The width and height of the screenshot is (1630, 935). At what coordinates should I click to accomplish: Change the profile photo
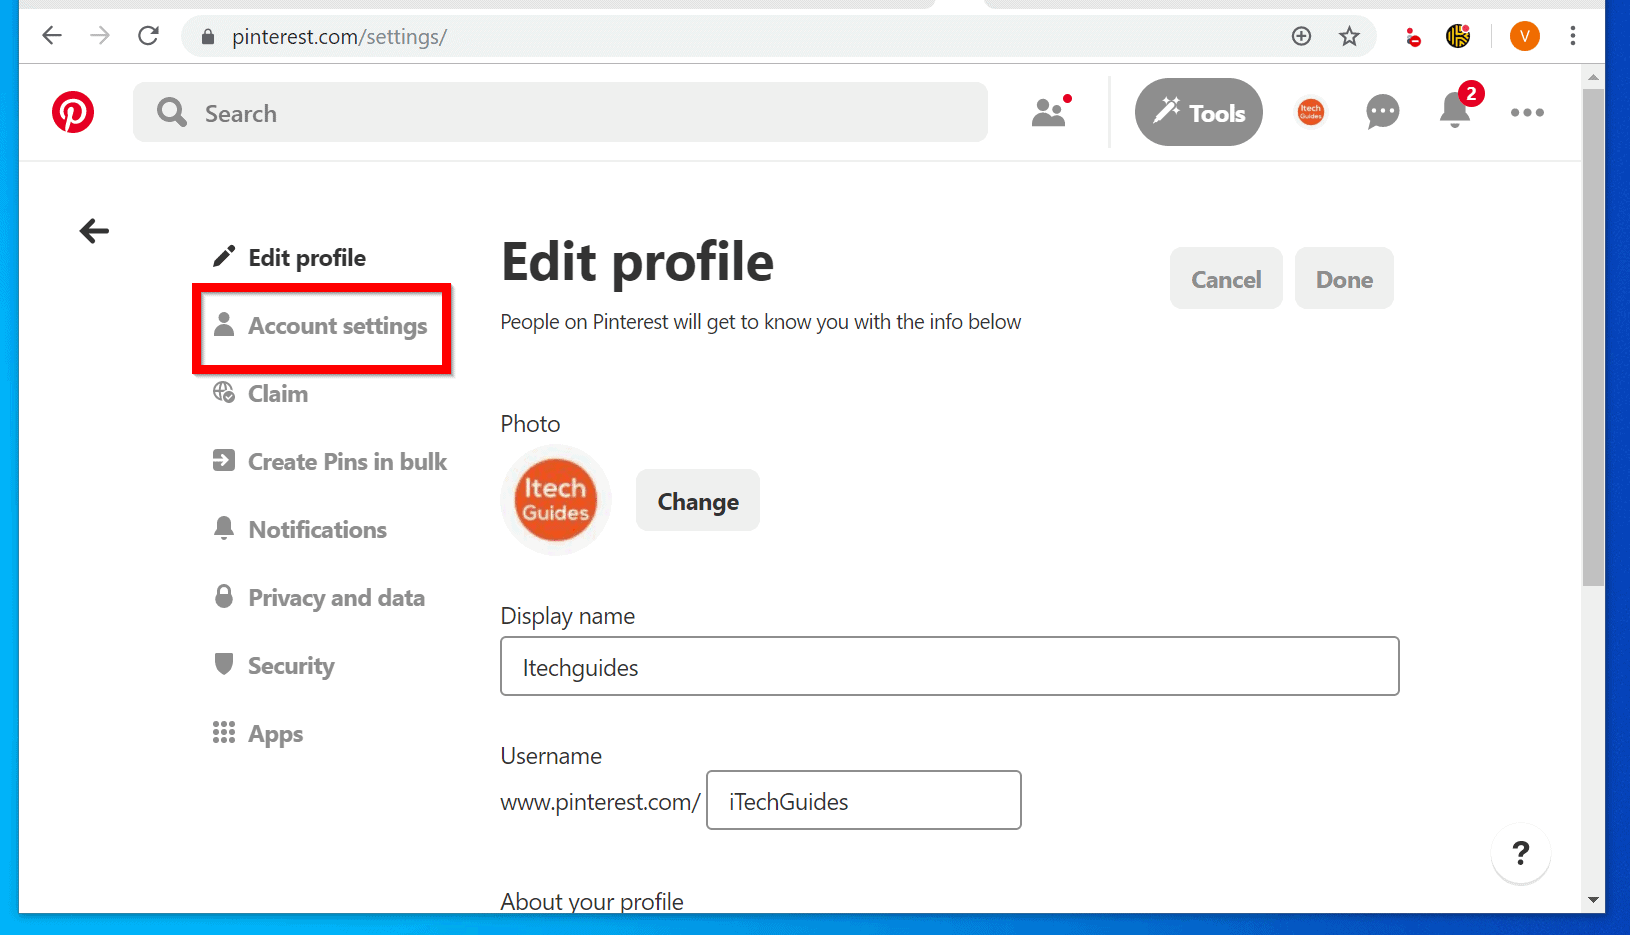tap(697, 500)
